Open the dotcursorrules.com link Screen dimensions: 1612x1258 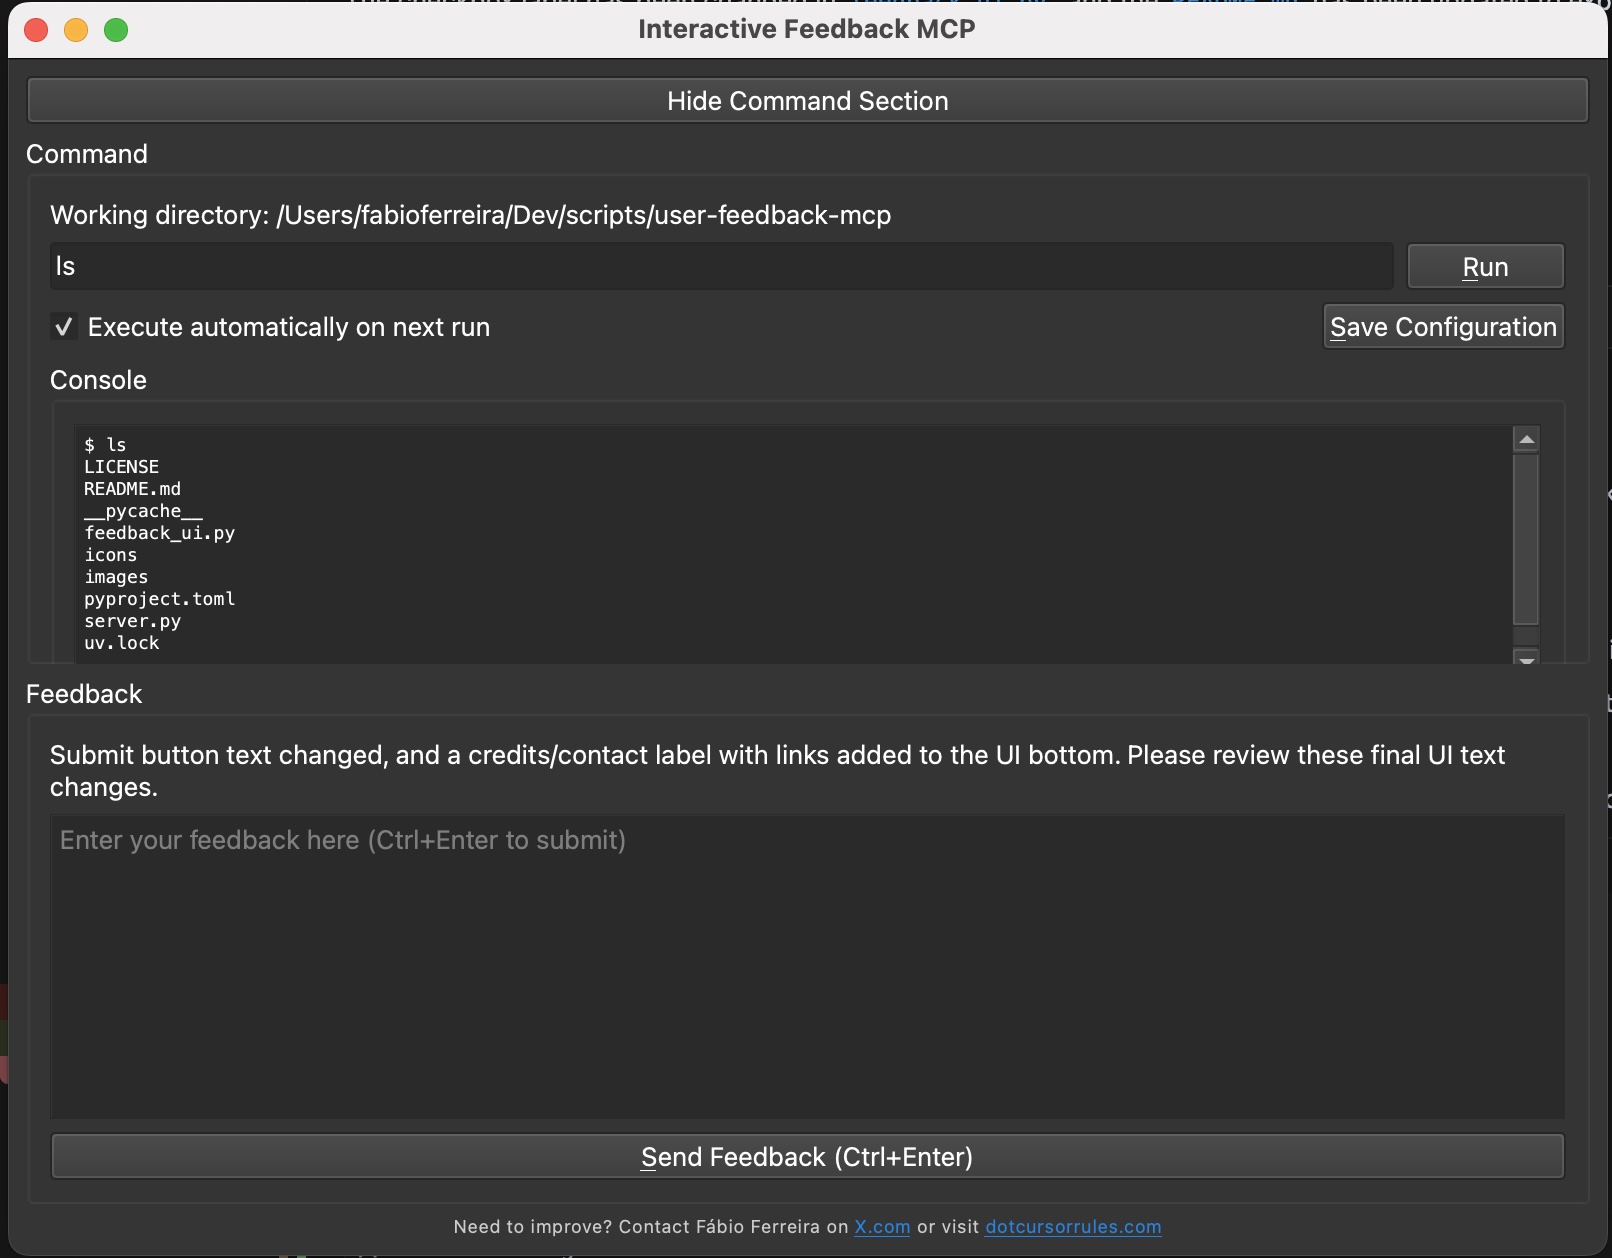coord(1073,1227)
